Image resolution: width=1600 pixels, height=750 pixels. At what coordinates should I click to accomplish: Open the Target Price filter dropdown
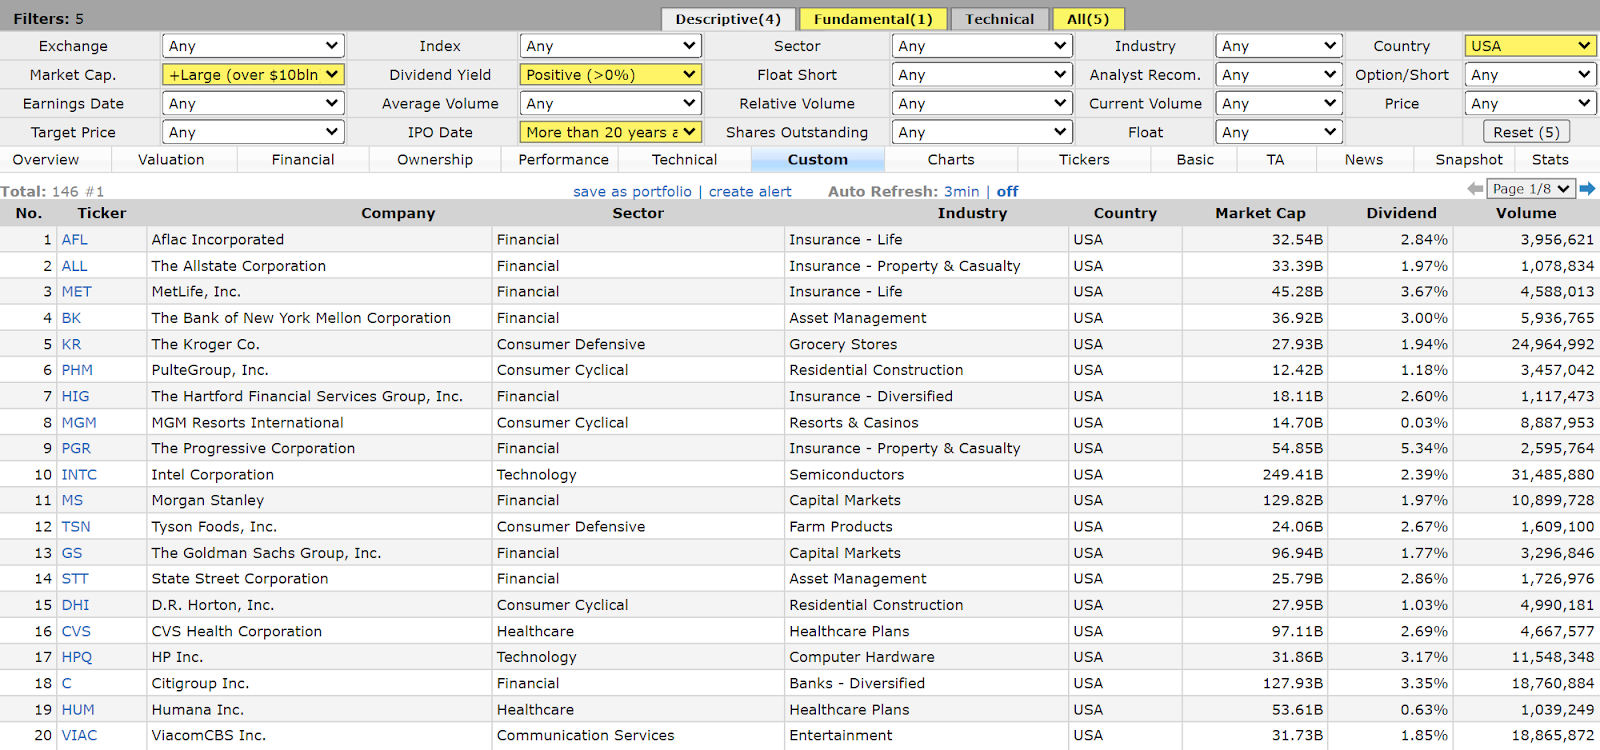pos(253,132)
